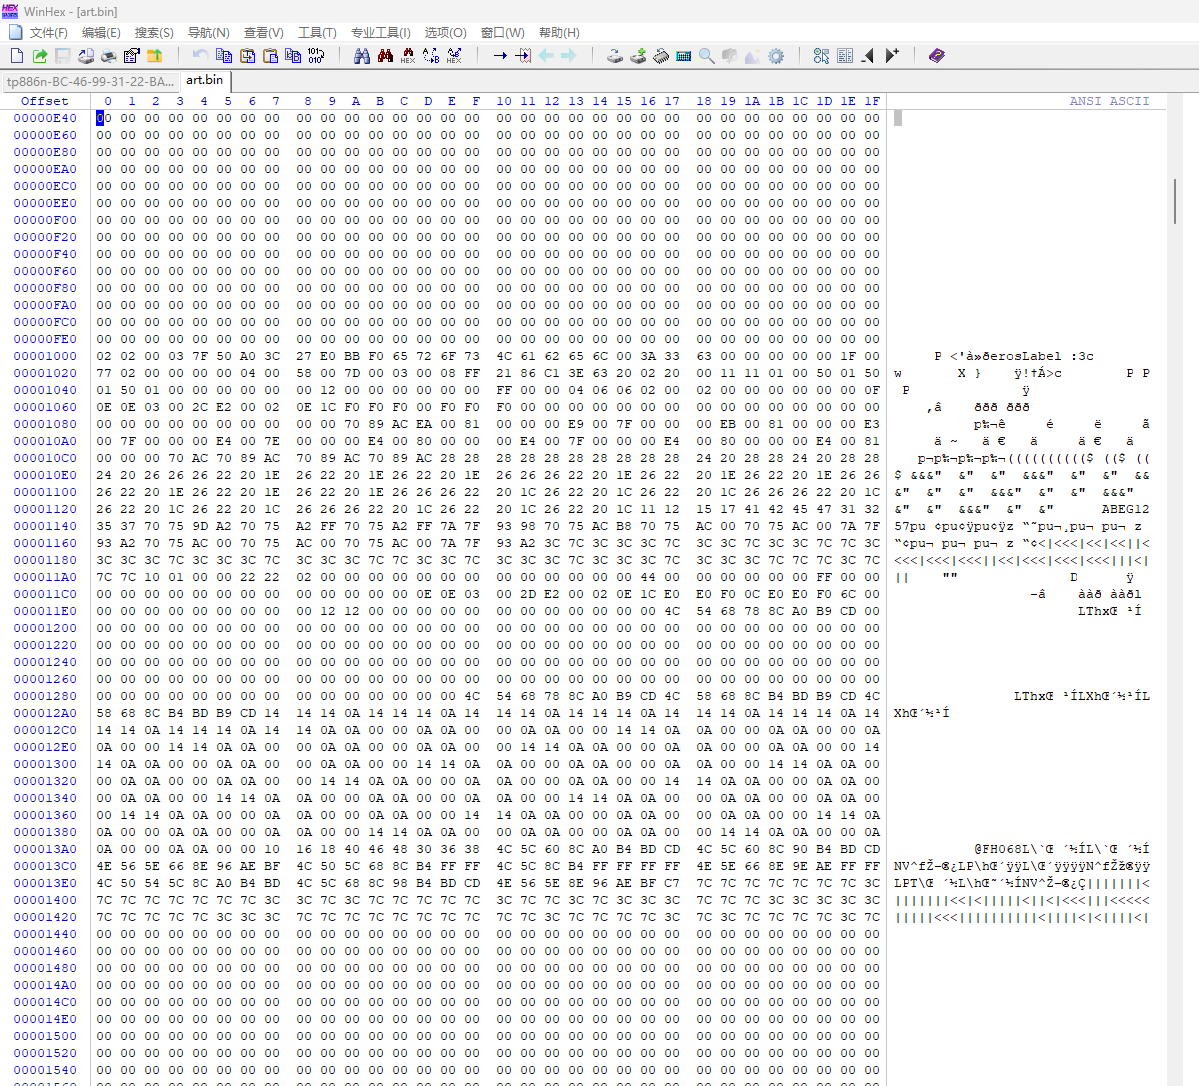
Task: Click the Replace text A-to-B icon
Action: click(x=431, y=56)
